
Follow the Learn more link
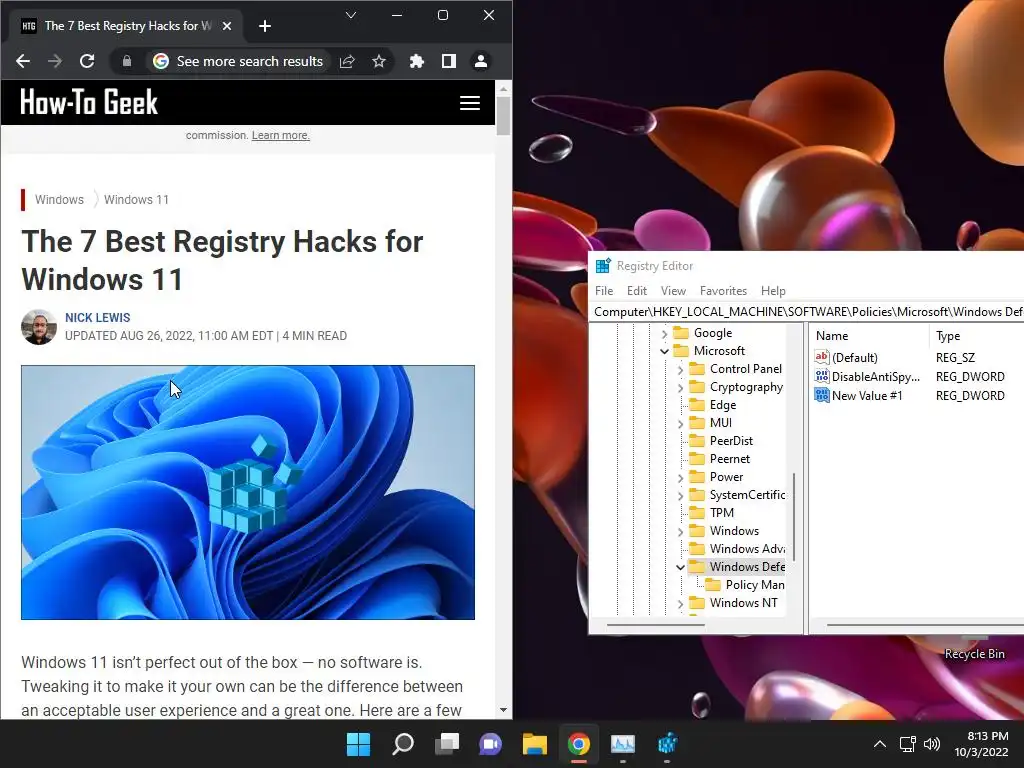[281, 135]
